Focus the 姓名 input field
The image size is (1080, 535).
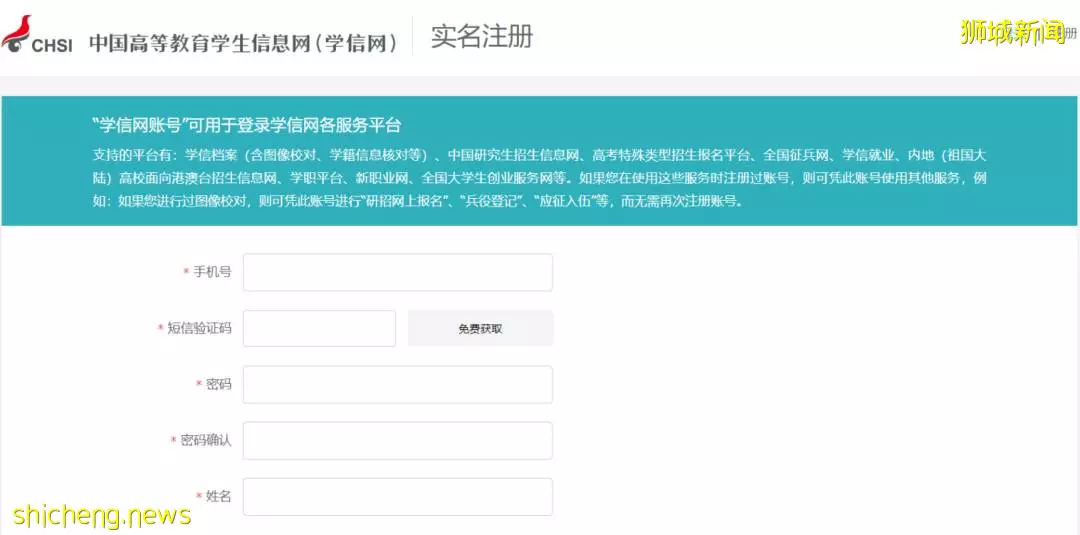click(397, 496)
